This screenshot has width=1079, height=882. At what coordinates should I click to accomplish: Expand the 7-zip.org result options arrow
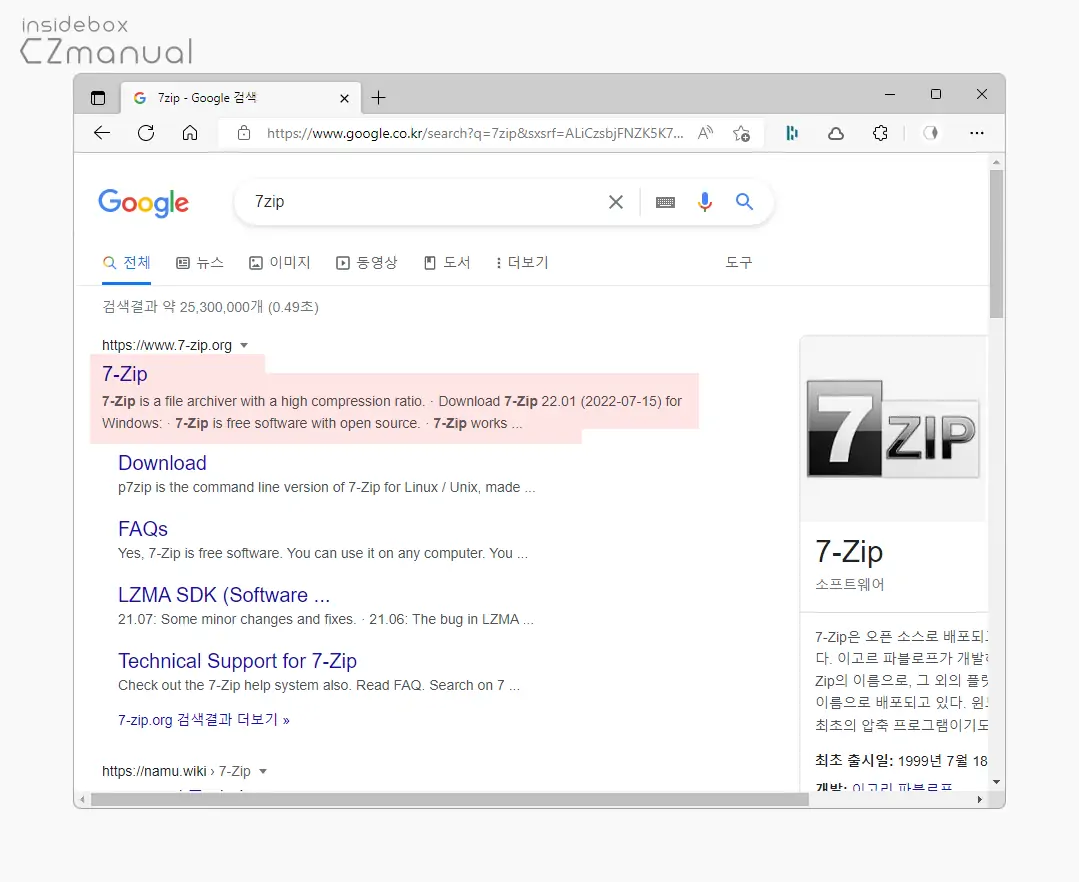[x=243, y=344]
